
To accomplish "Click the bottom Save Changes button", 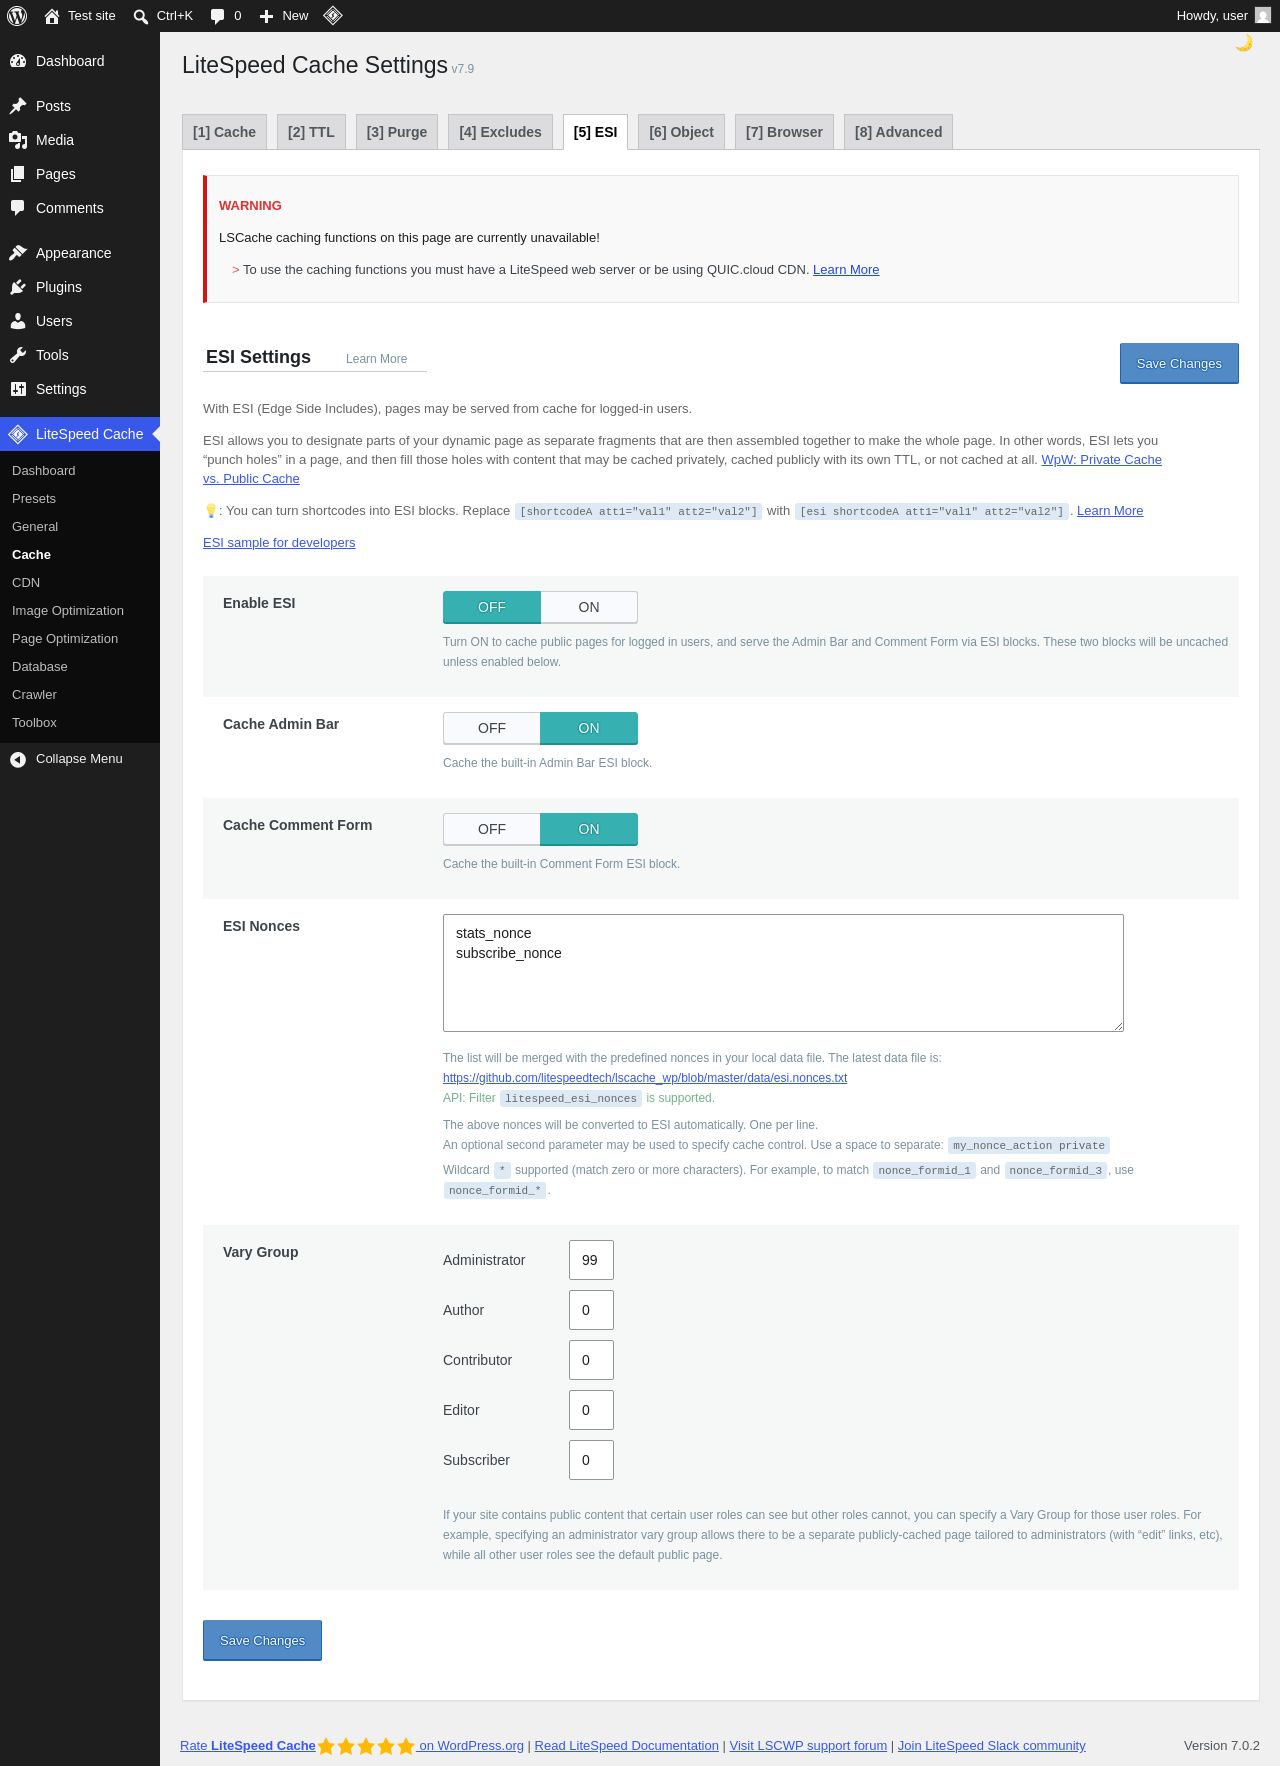I will [262, 1641].
